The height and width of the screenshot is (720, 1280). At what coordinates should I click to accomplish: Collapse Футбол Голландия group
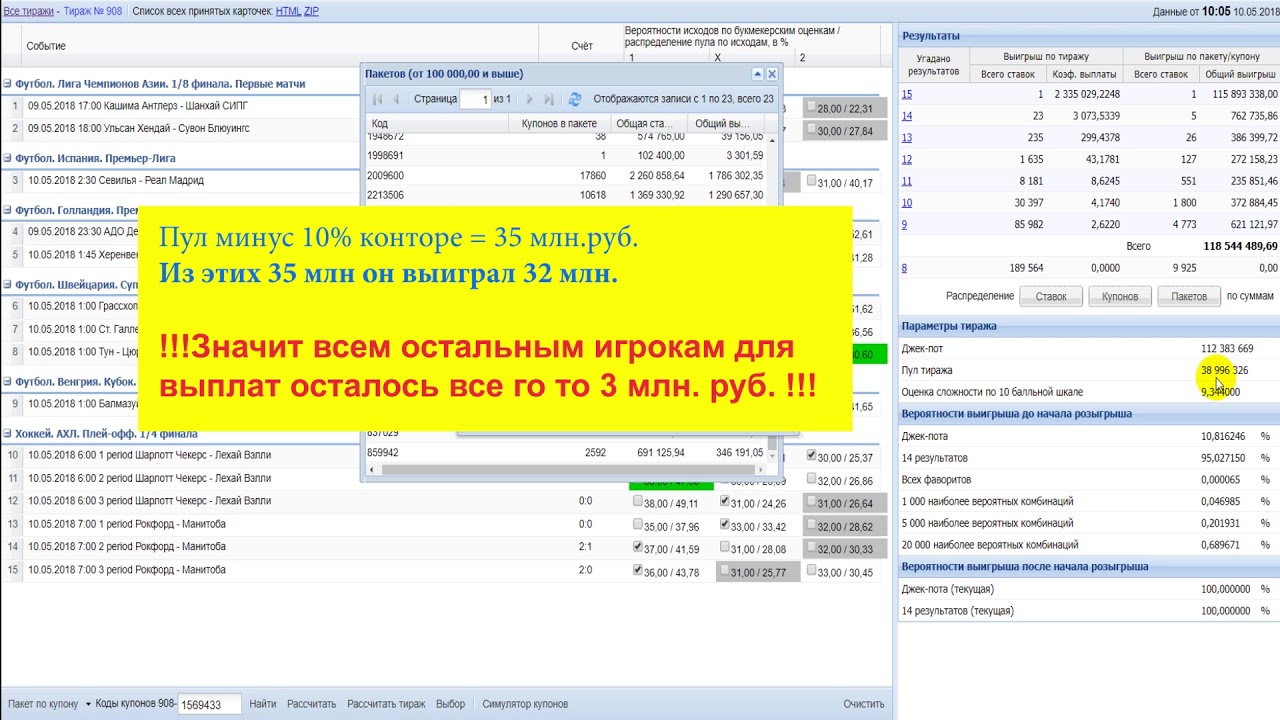click(x=7, y=211)
